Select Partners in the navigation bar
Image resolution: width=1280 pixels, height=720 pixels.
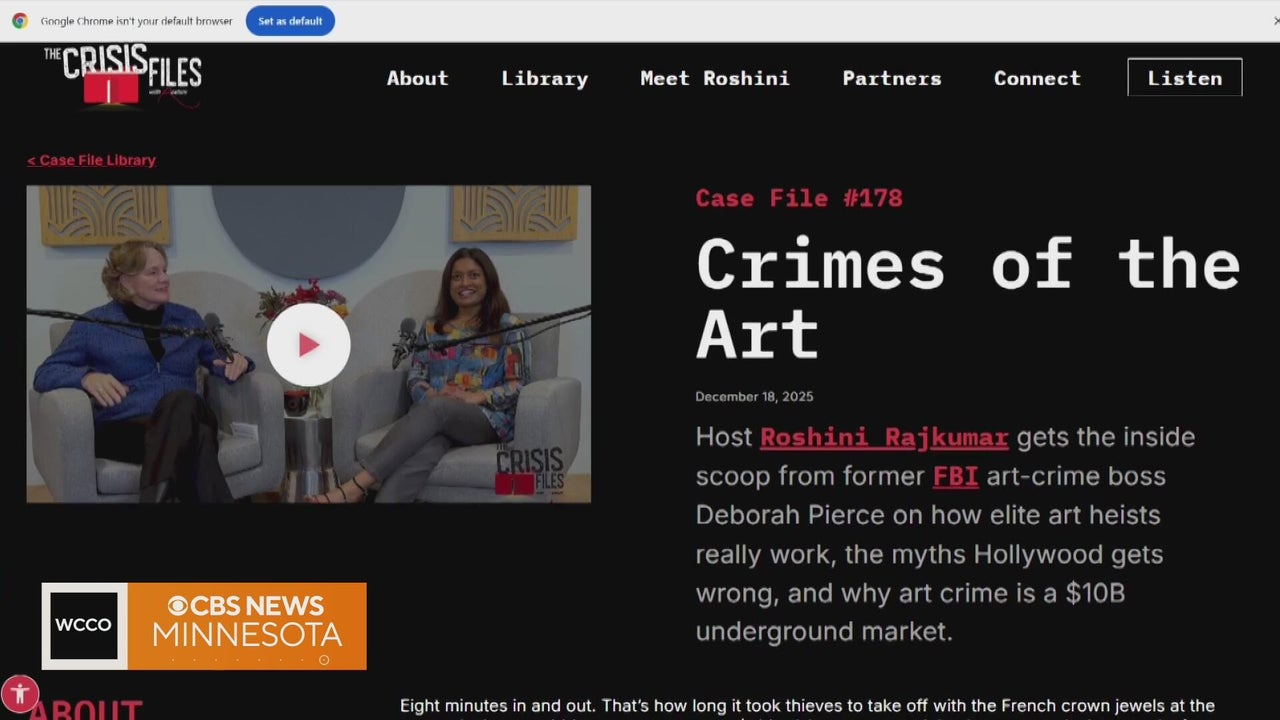coord(891,78)
